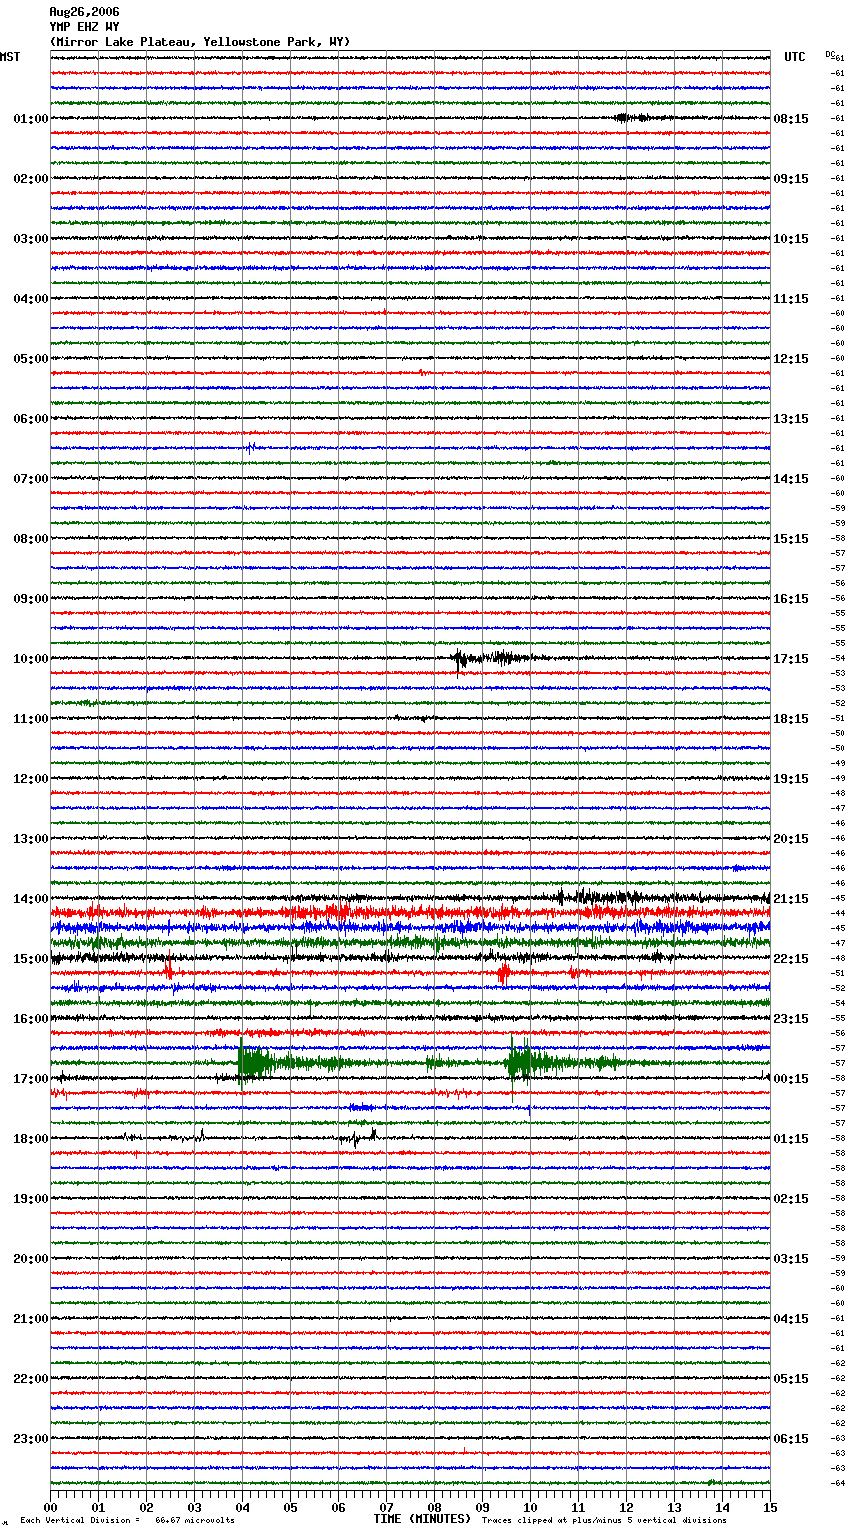Click minute tick label 00 on axis
This screenshot has height=1534, width=850.
[51, 1507]
